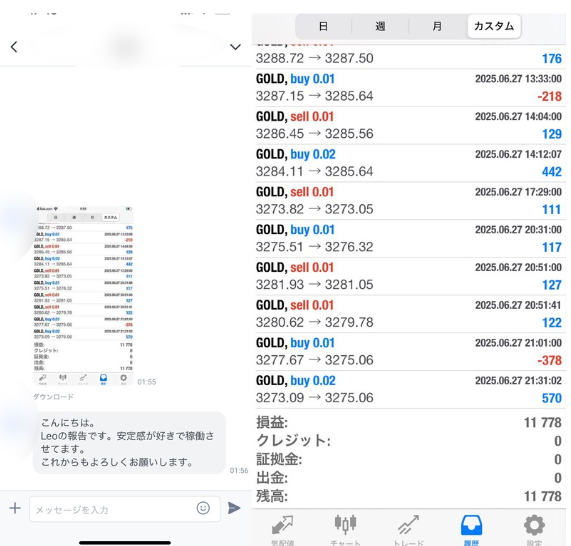Open the emoji smiley picker
This screenshot has height=546, width=571.
[x=203, y=508]
